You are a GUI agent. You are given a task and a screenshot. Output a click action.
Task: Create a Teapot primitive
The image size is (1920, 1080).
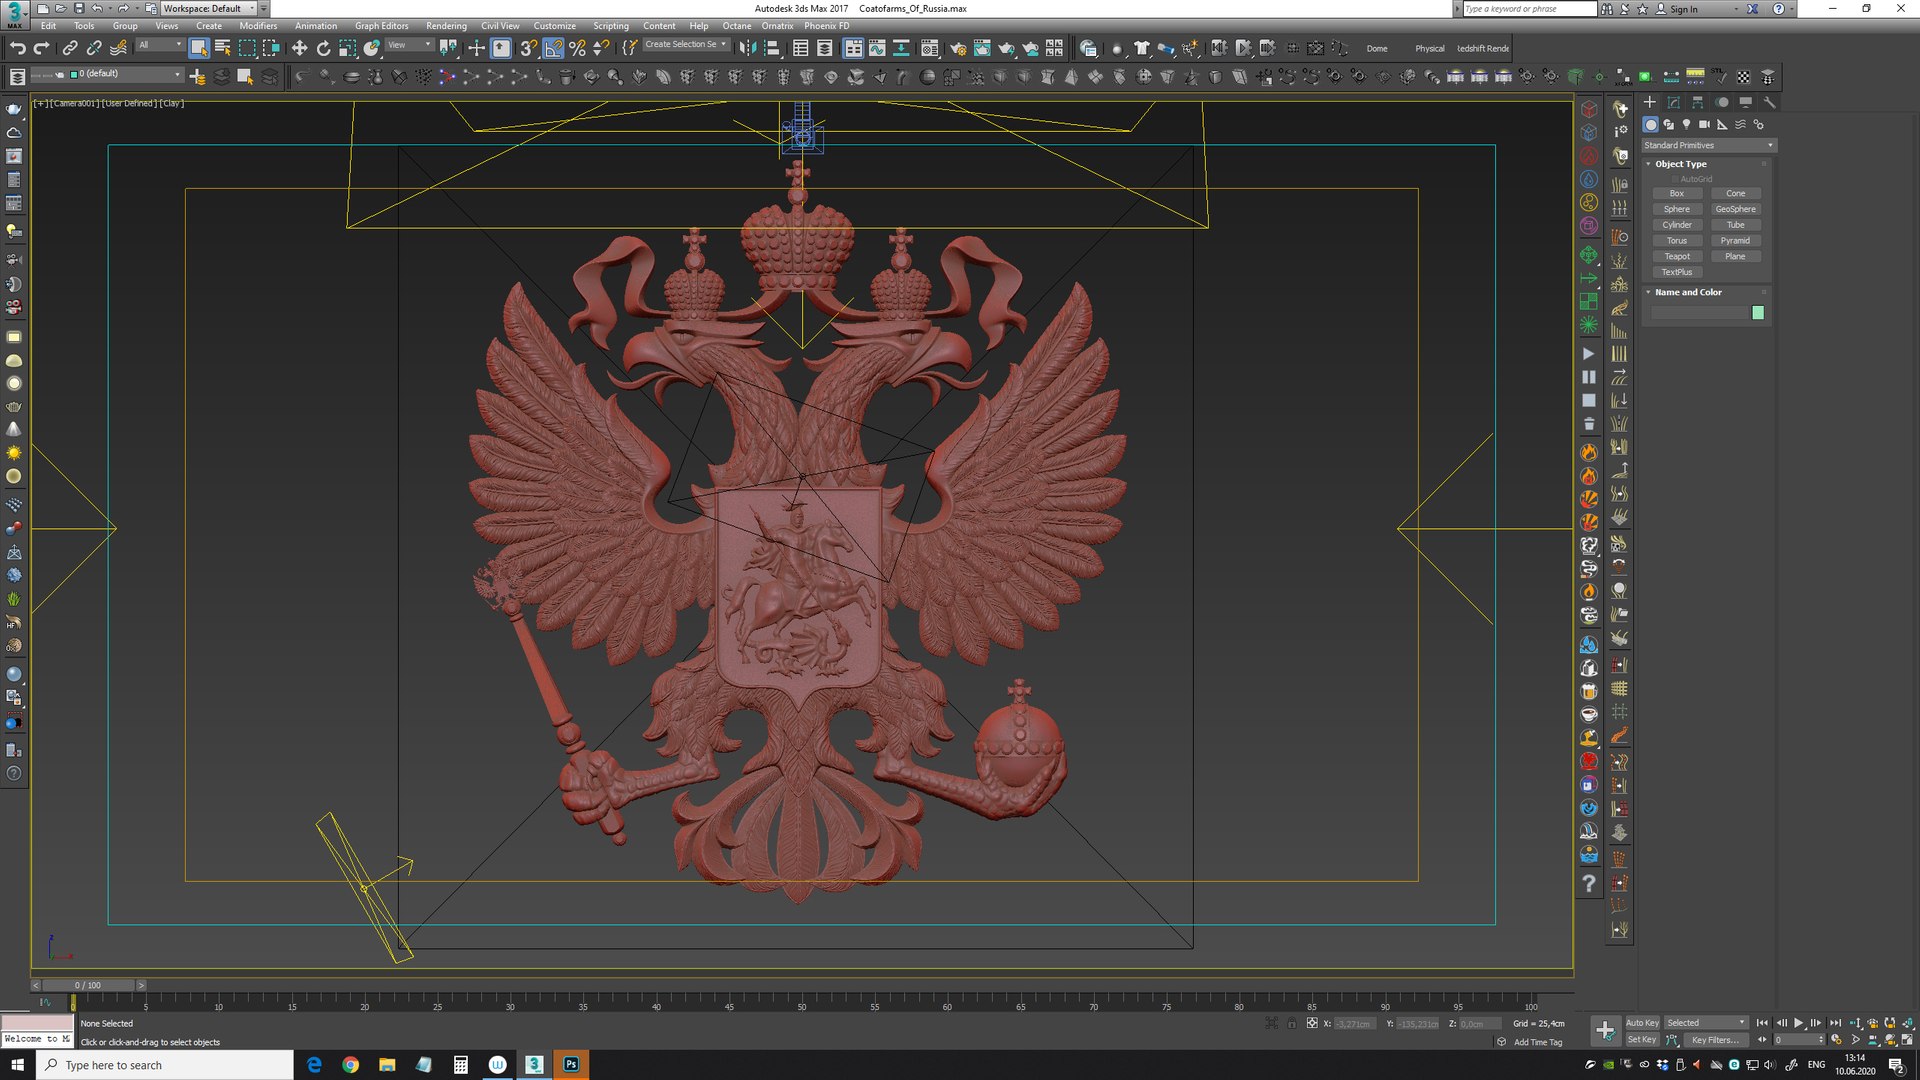[1677, 257]
